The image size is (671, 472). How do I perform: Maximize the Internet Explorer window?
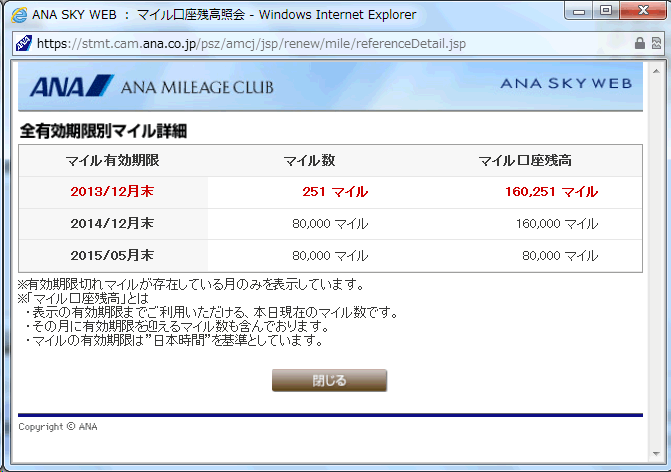[x=606, y=11]
